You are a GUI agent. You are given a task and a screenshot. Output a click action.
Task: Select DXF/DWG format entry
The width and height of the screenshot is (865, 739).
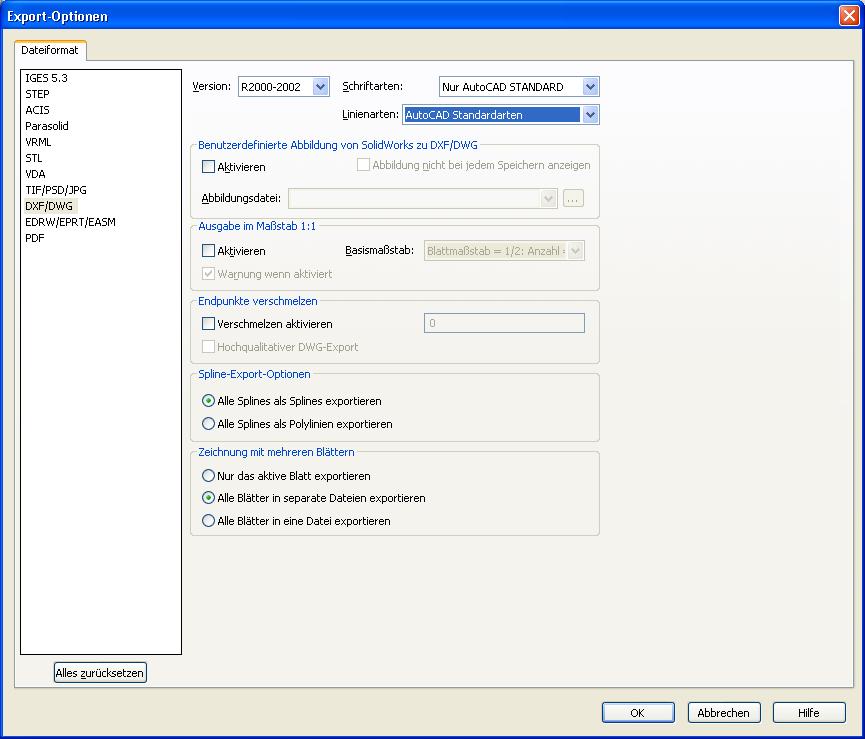[49, 206]
